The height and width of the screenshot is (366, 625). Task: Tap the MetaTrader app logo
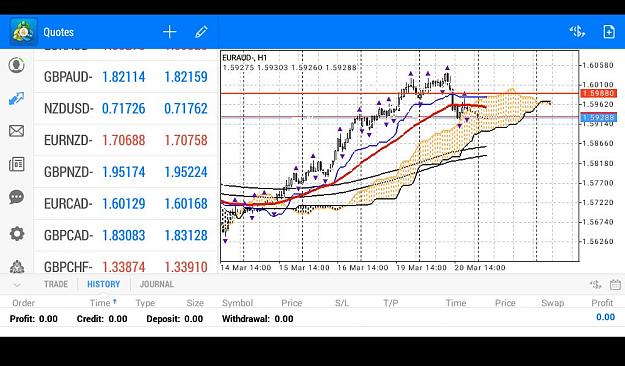[23, 32]
